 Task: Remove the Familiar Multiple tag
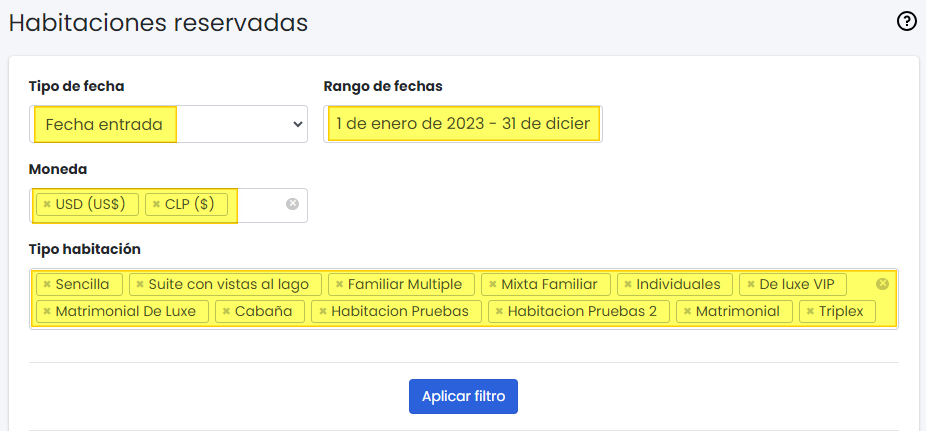(340, 285)
